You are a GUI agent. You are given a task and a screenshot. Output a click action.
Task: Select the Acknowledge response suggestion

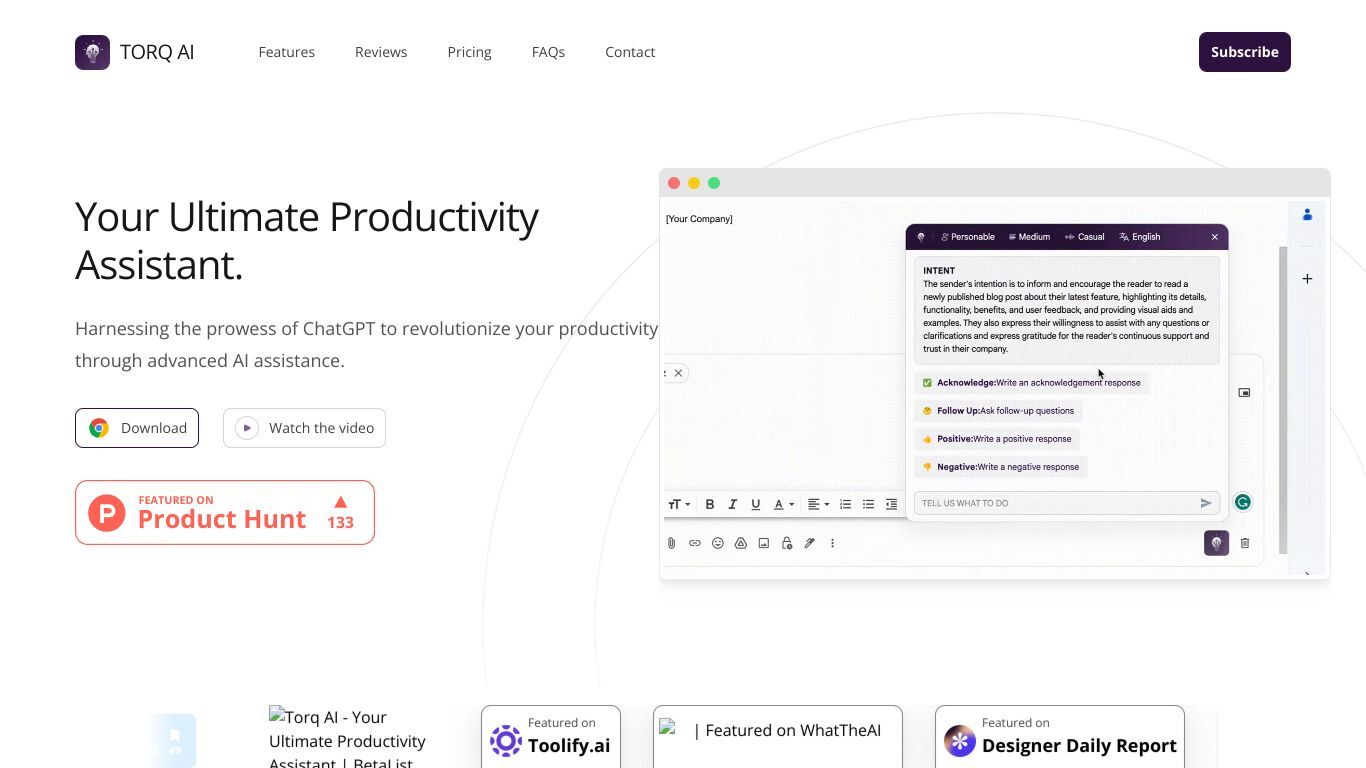(x=1030, y=383)
